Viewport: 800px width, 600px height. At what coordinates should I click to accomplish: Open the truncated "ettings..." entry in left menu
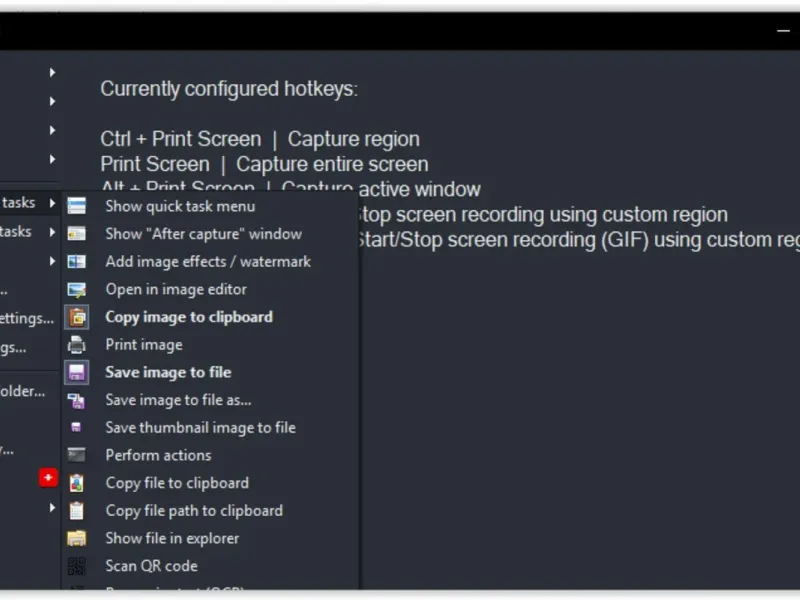coord(27,318)
